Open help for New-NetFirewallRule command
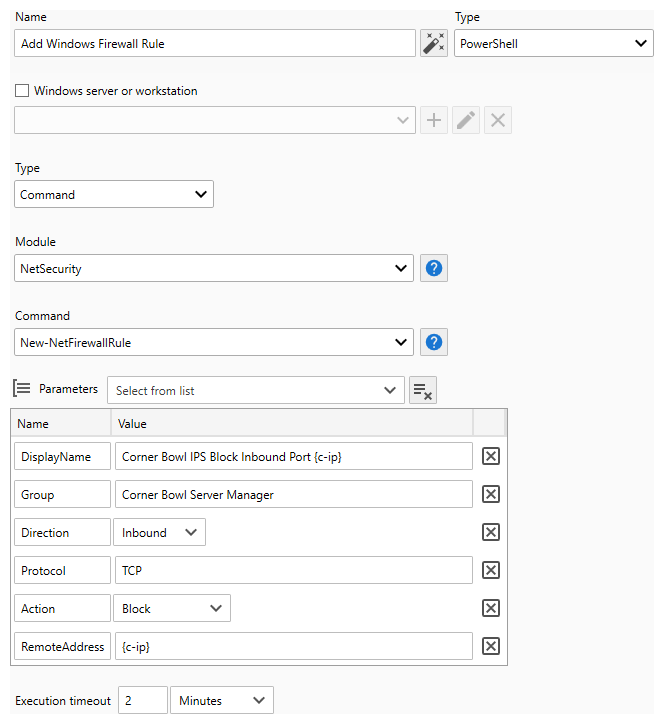Screen dimensions: 664x724 point(434,342)
